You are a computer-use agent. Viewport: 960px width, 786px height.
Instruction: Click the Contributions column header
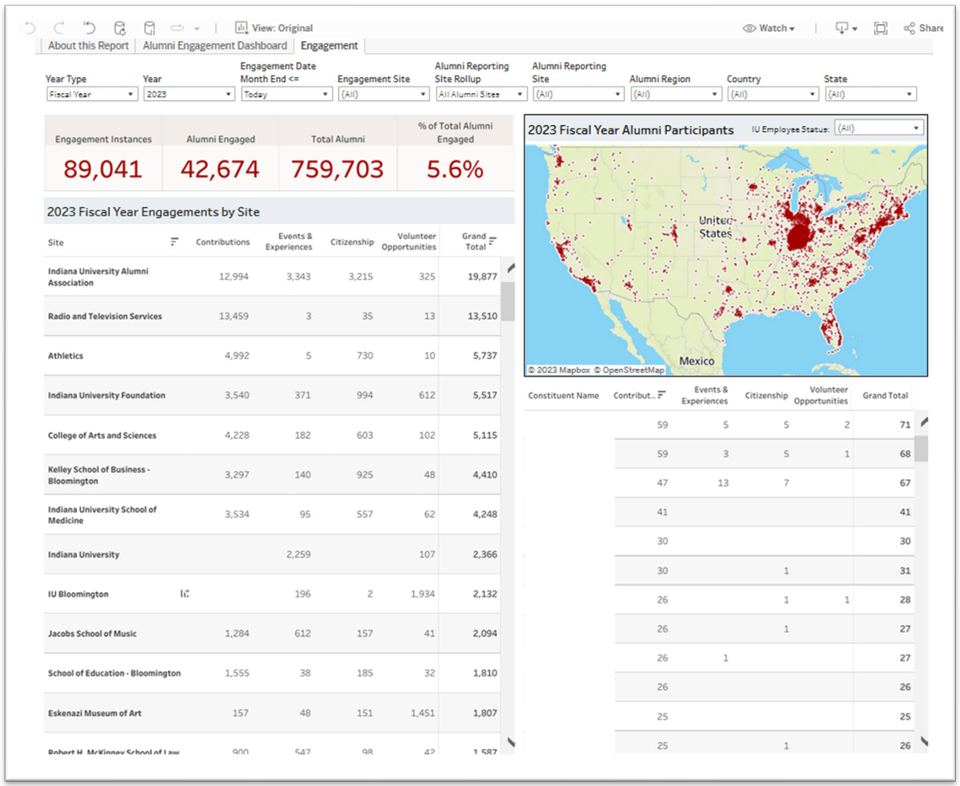[223, 242]
